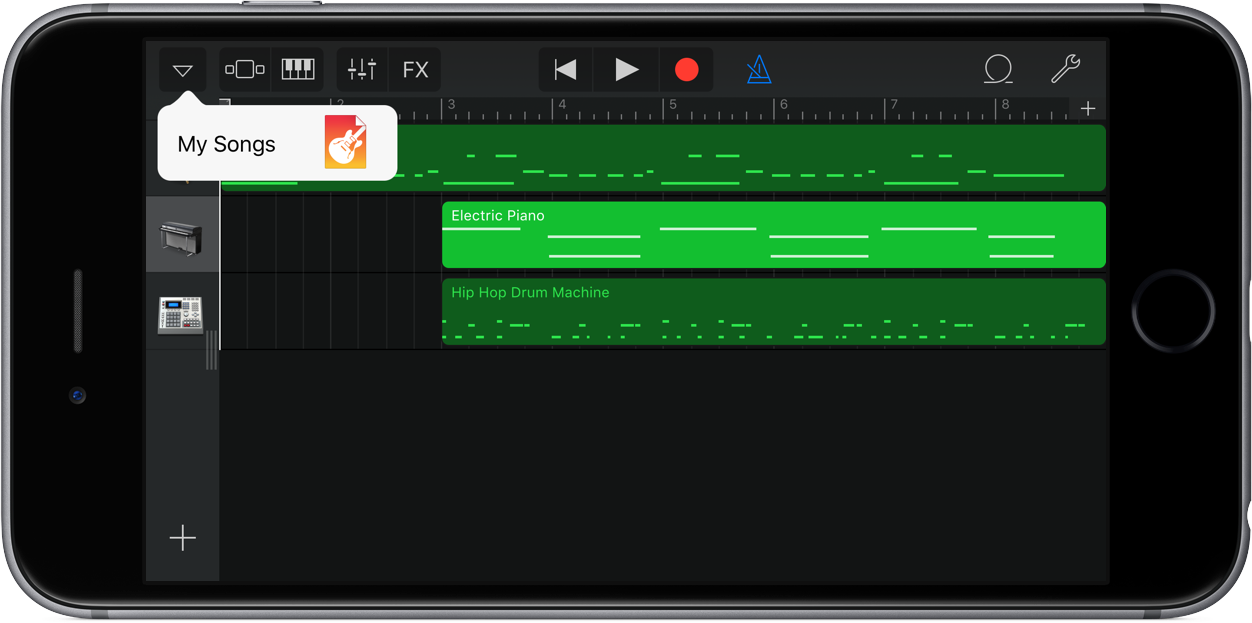Screen dimensions: 1252x623
Task: Grab the track header resize handle
Action: [x=211, y=350]
